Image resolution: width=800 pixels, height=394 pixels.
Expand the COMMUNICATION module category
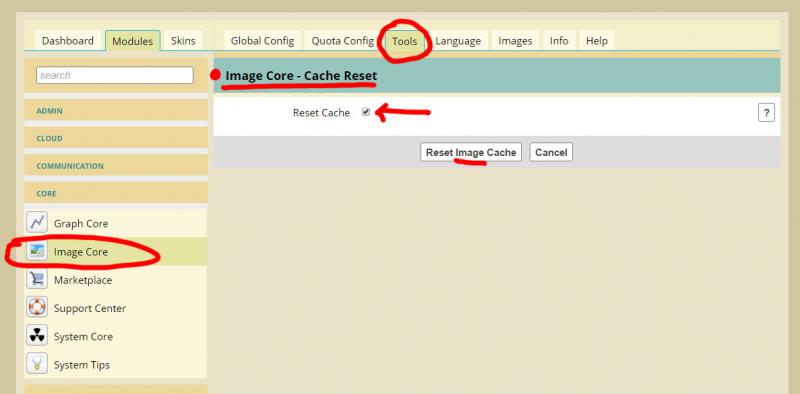[116, 165]
